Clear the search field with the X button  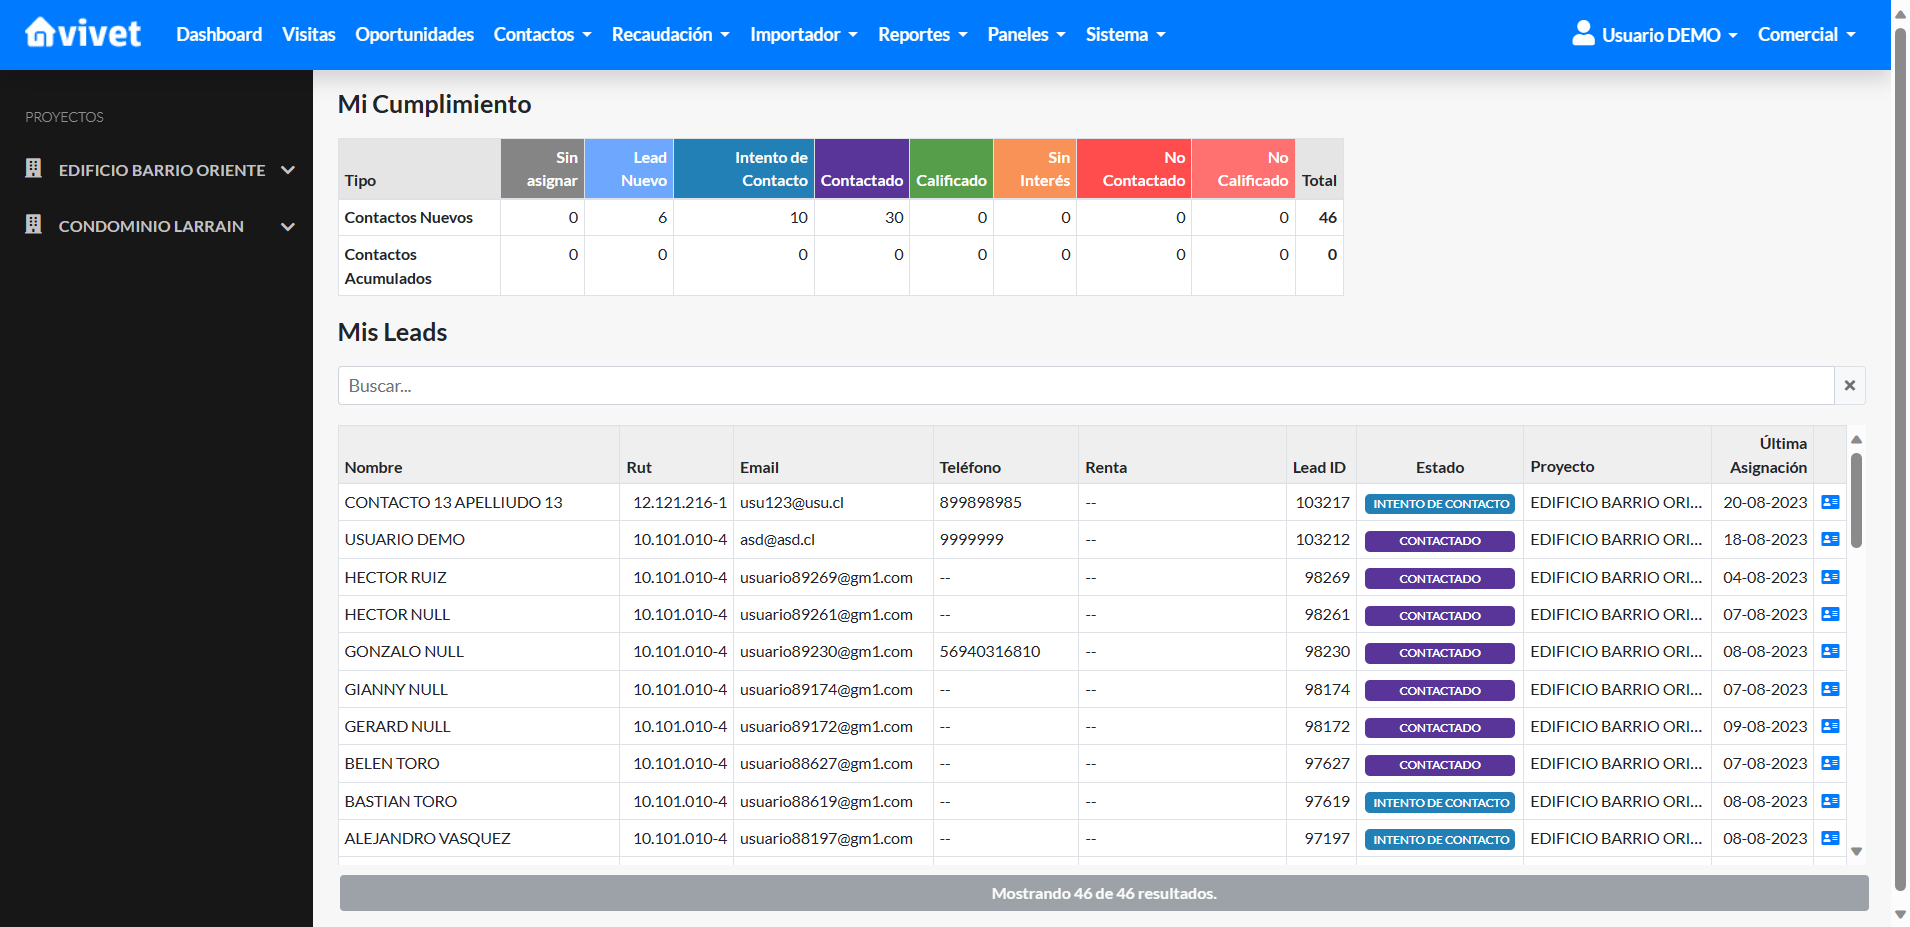point(1849,386)
